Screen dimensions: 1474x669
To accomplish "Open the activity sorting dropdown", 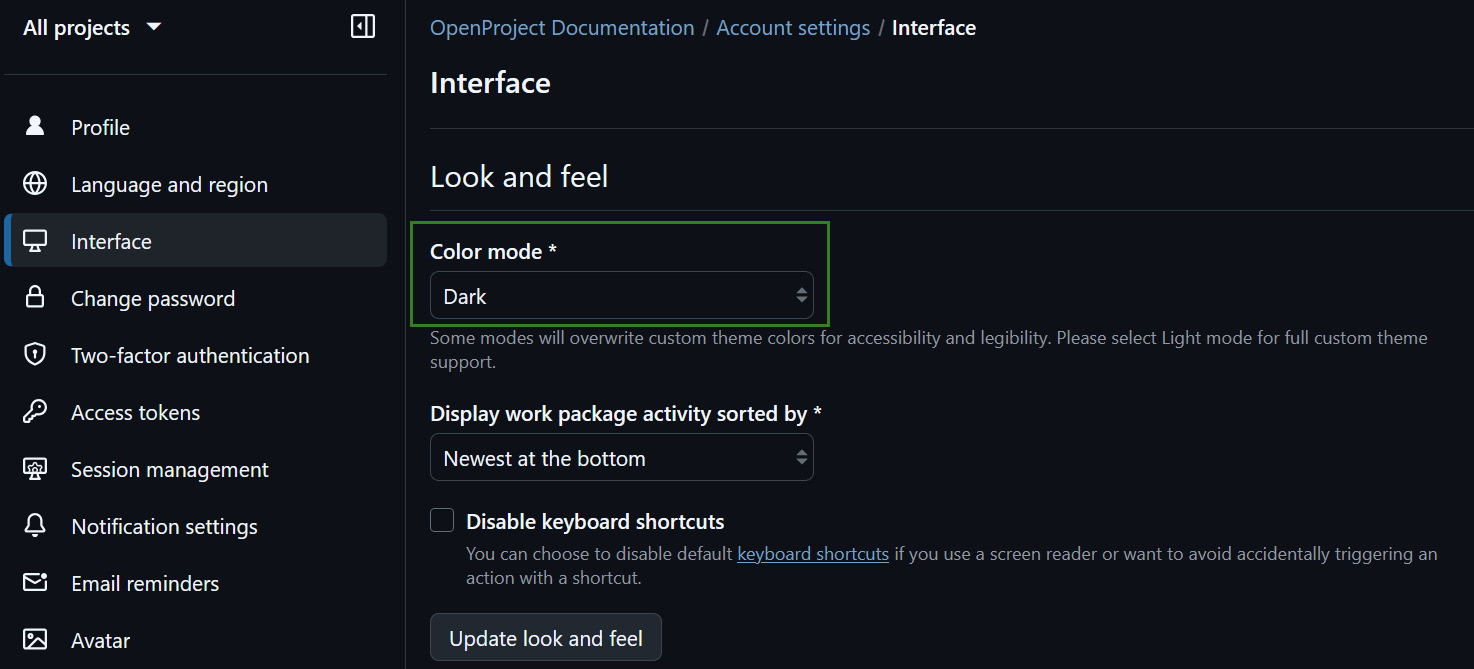I will [620, 457].
